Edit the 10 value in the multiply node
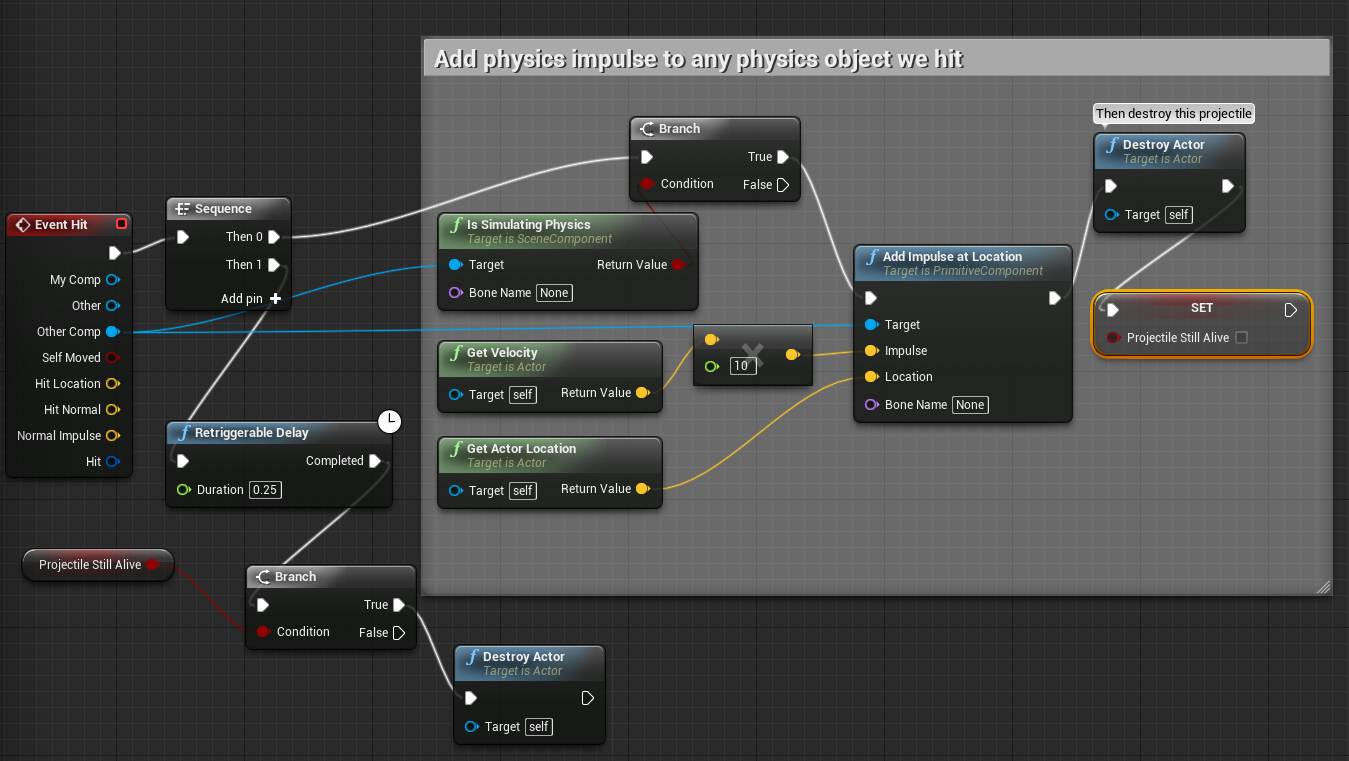This screenshot has height=761, width=1349. pyautogui.click(x=741, y=366)
